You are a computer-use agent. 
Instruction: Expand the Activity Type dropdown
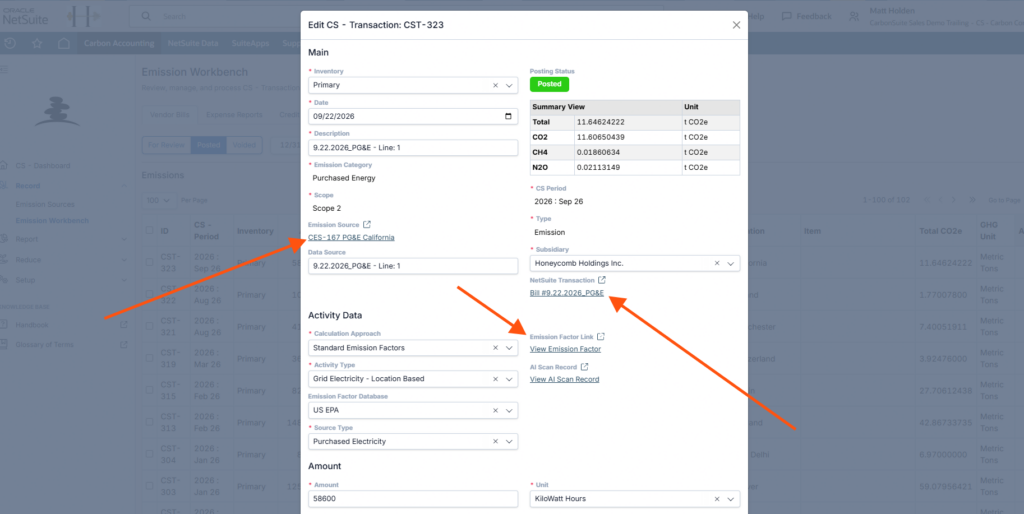point(509,379)
